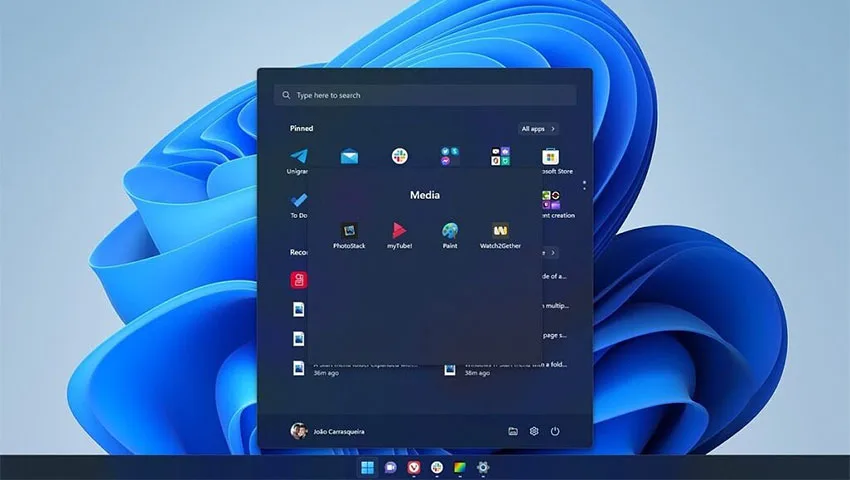Image resolution: width=850 pixels, height=480 pixels.
Task: Open the pinned folder containing Messenger
Action: (449, 156)
